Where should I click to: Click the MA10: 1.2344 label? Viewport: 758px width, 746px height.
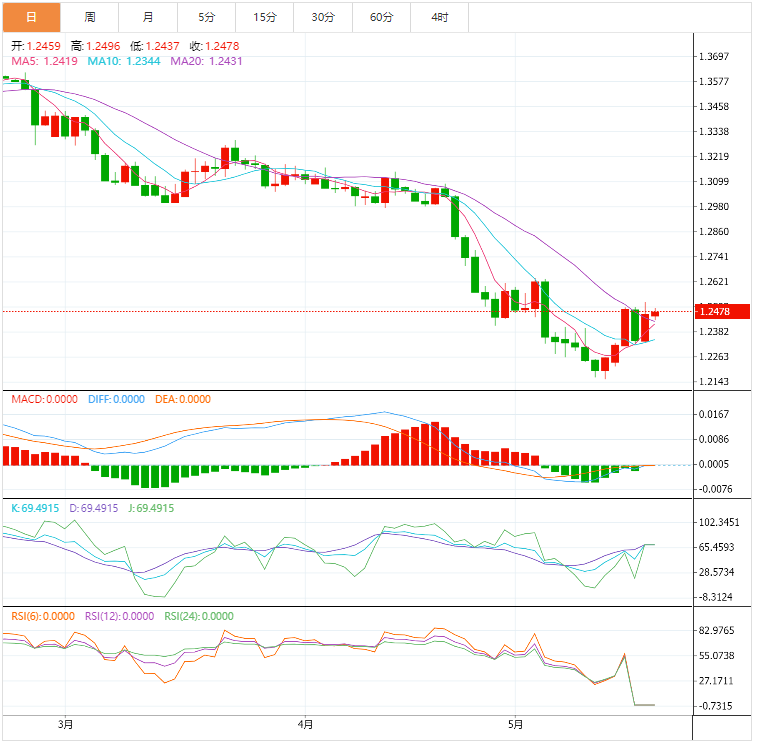pyautogui.click(x=124, y=61)
